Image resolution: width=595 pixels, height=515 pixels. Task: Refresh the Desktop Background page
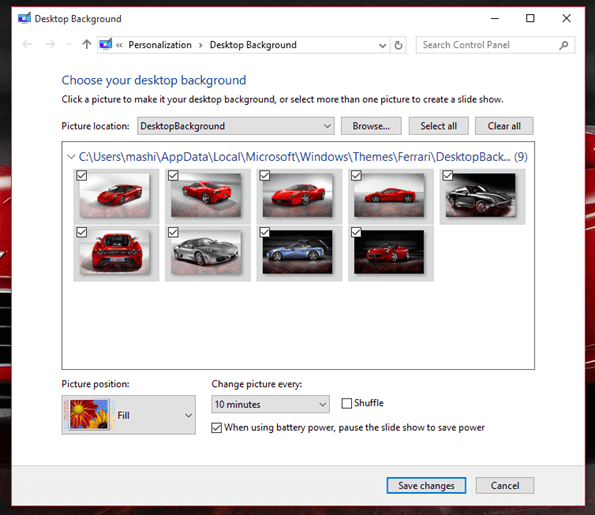tap(398, 45)
